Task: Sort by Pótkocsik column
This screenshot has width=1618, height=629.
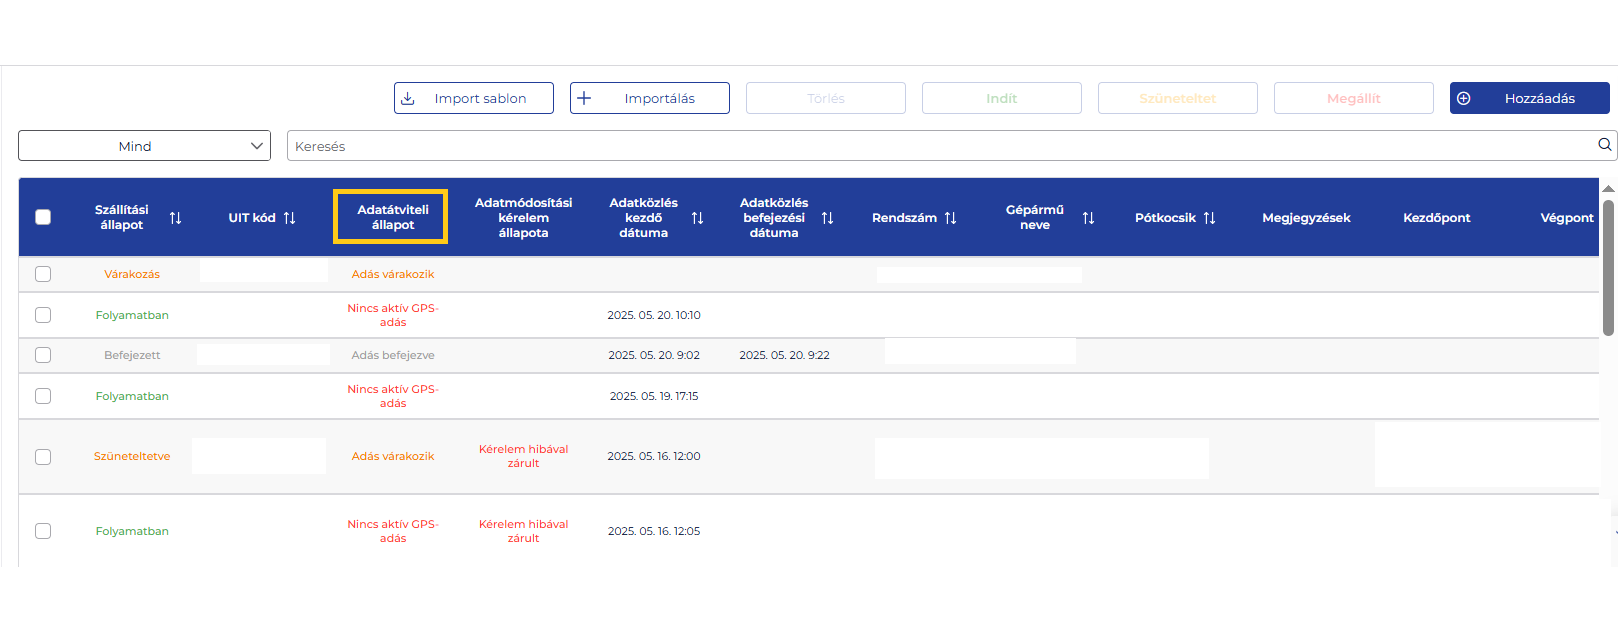Action: (1209, 218)
